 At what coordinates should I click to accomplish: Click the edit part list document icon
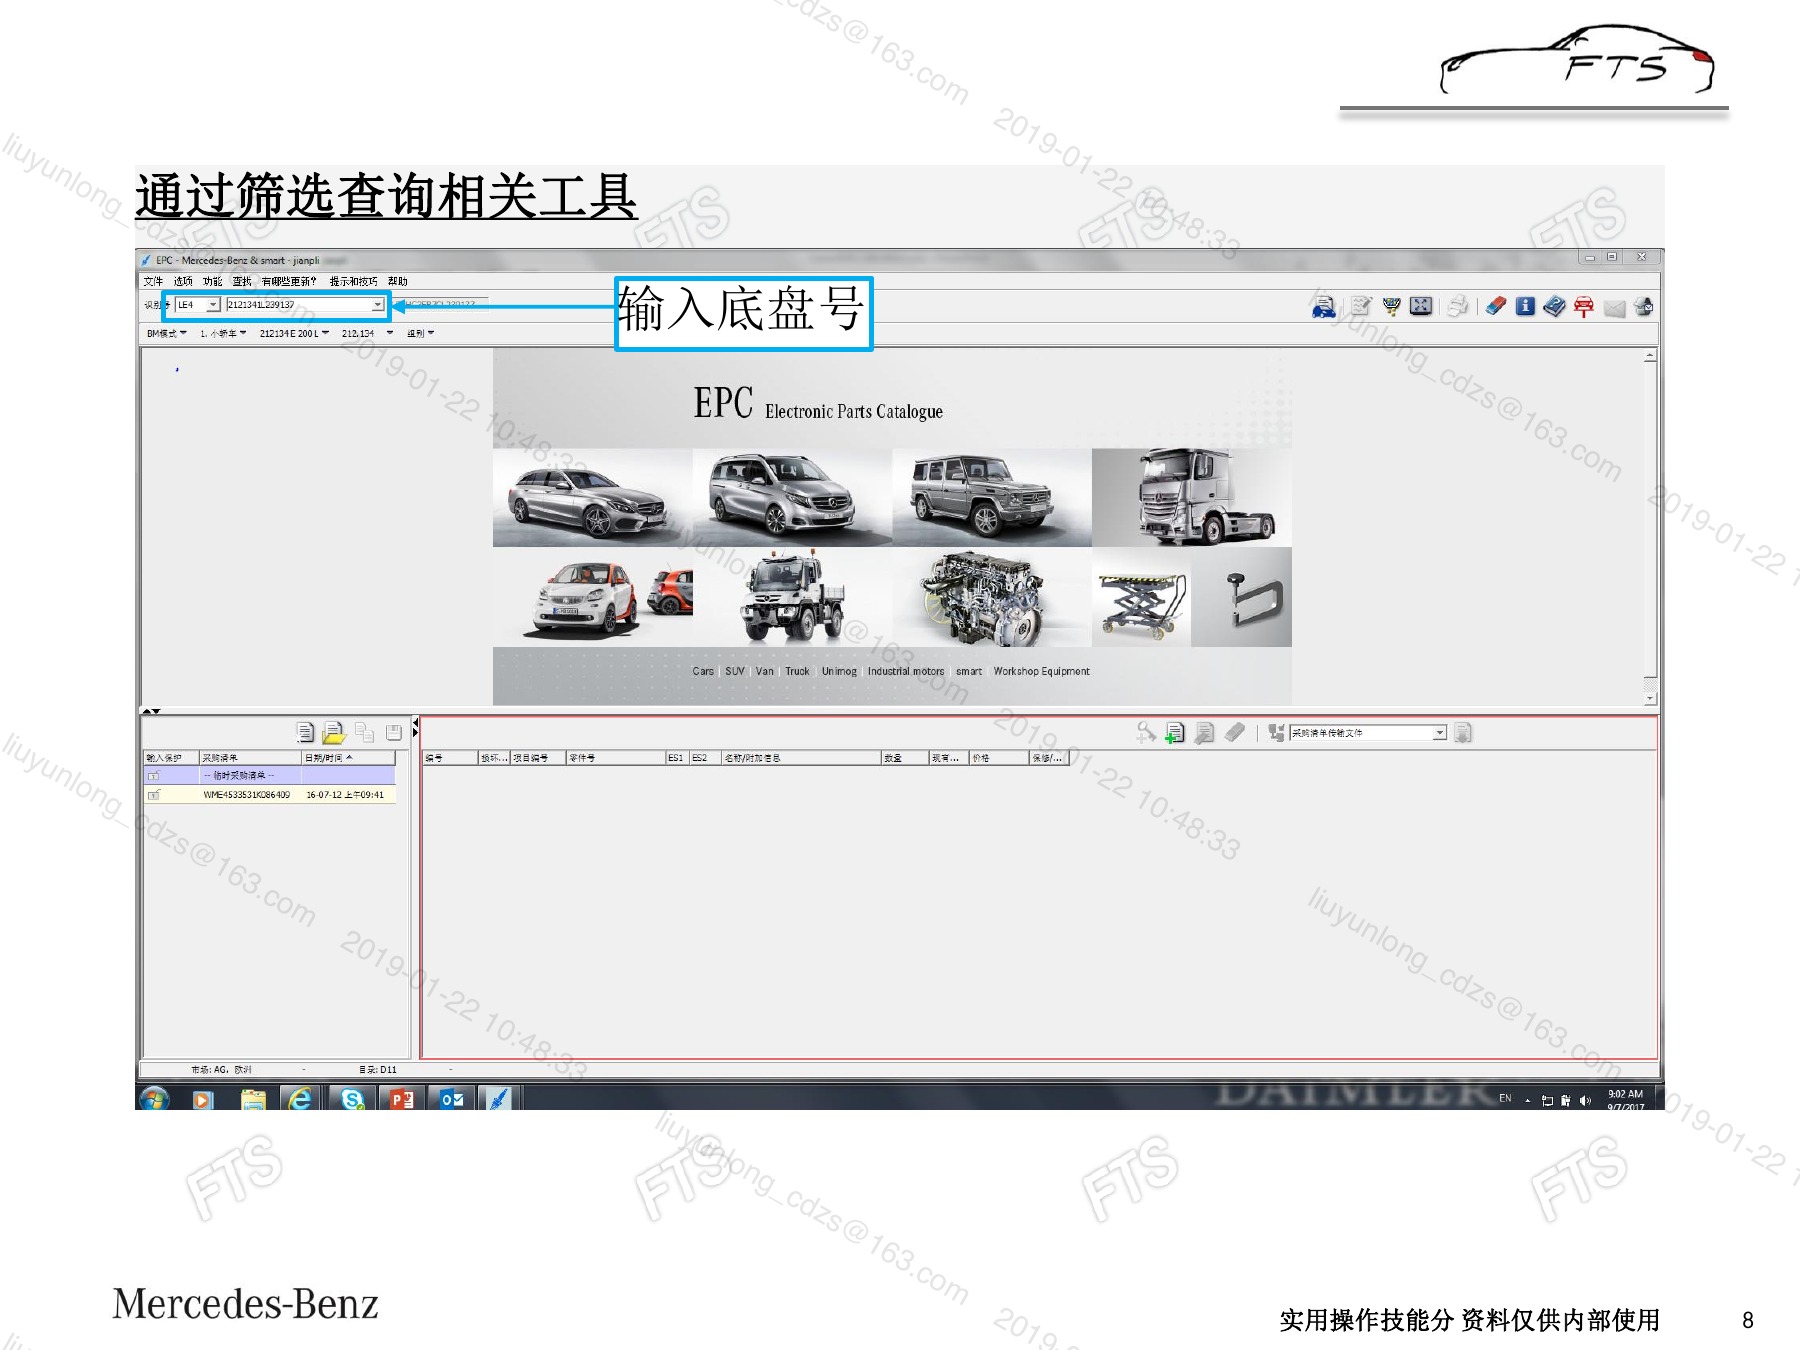tap(1205, 733)
